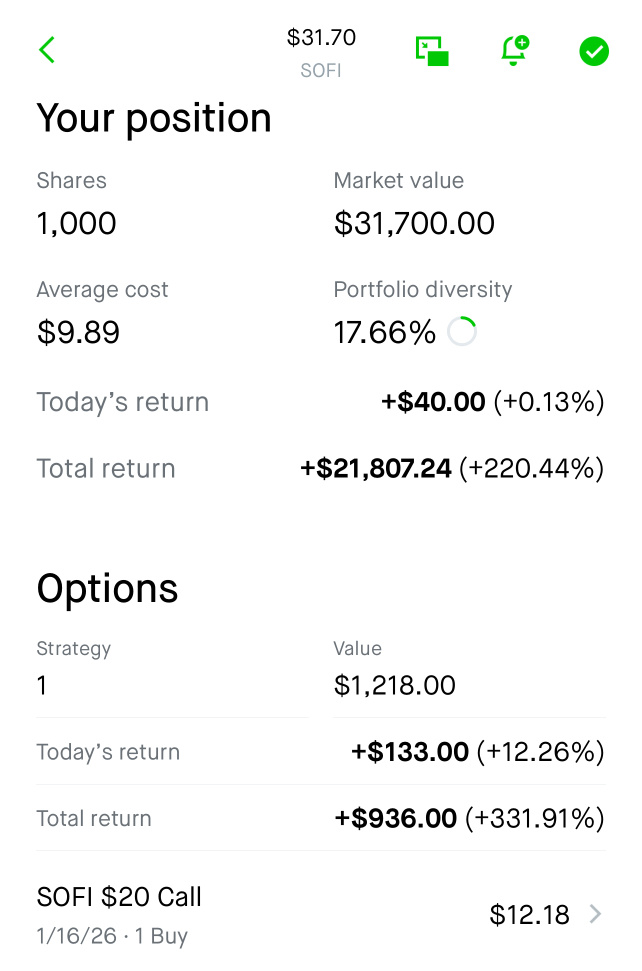Tap the $31.70 price in the header
642x971 pixels.
(321, 36)
